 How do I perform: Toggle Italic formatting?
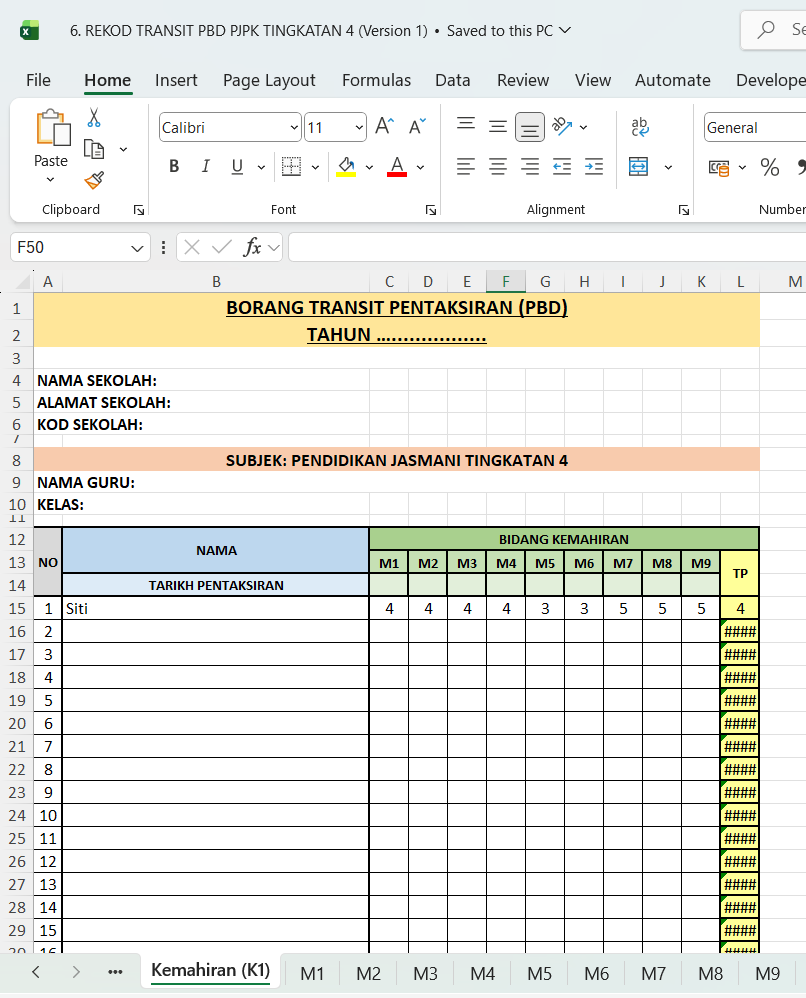(205, 167)
